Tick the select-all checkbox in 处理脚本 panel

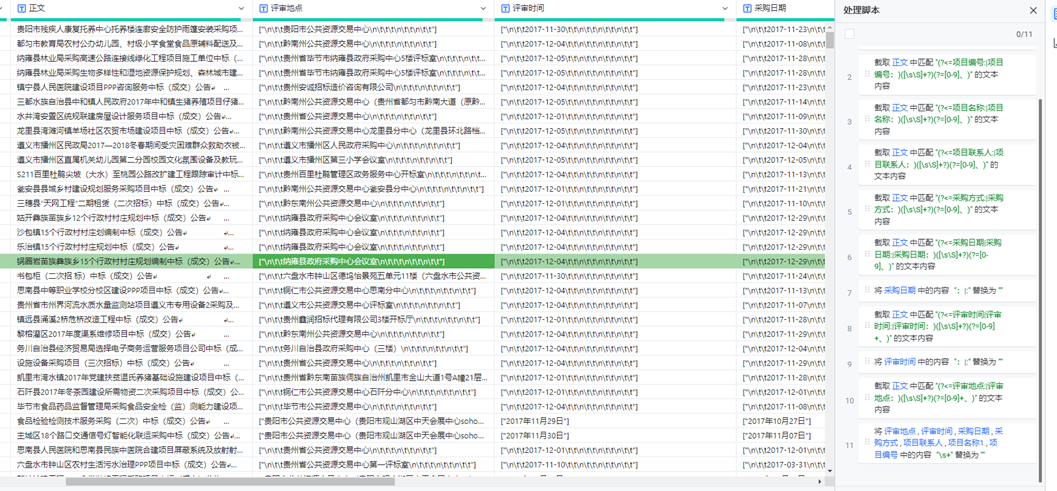pyautogui.click(x=849, y=34)
